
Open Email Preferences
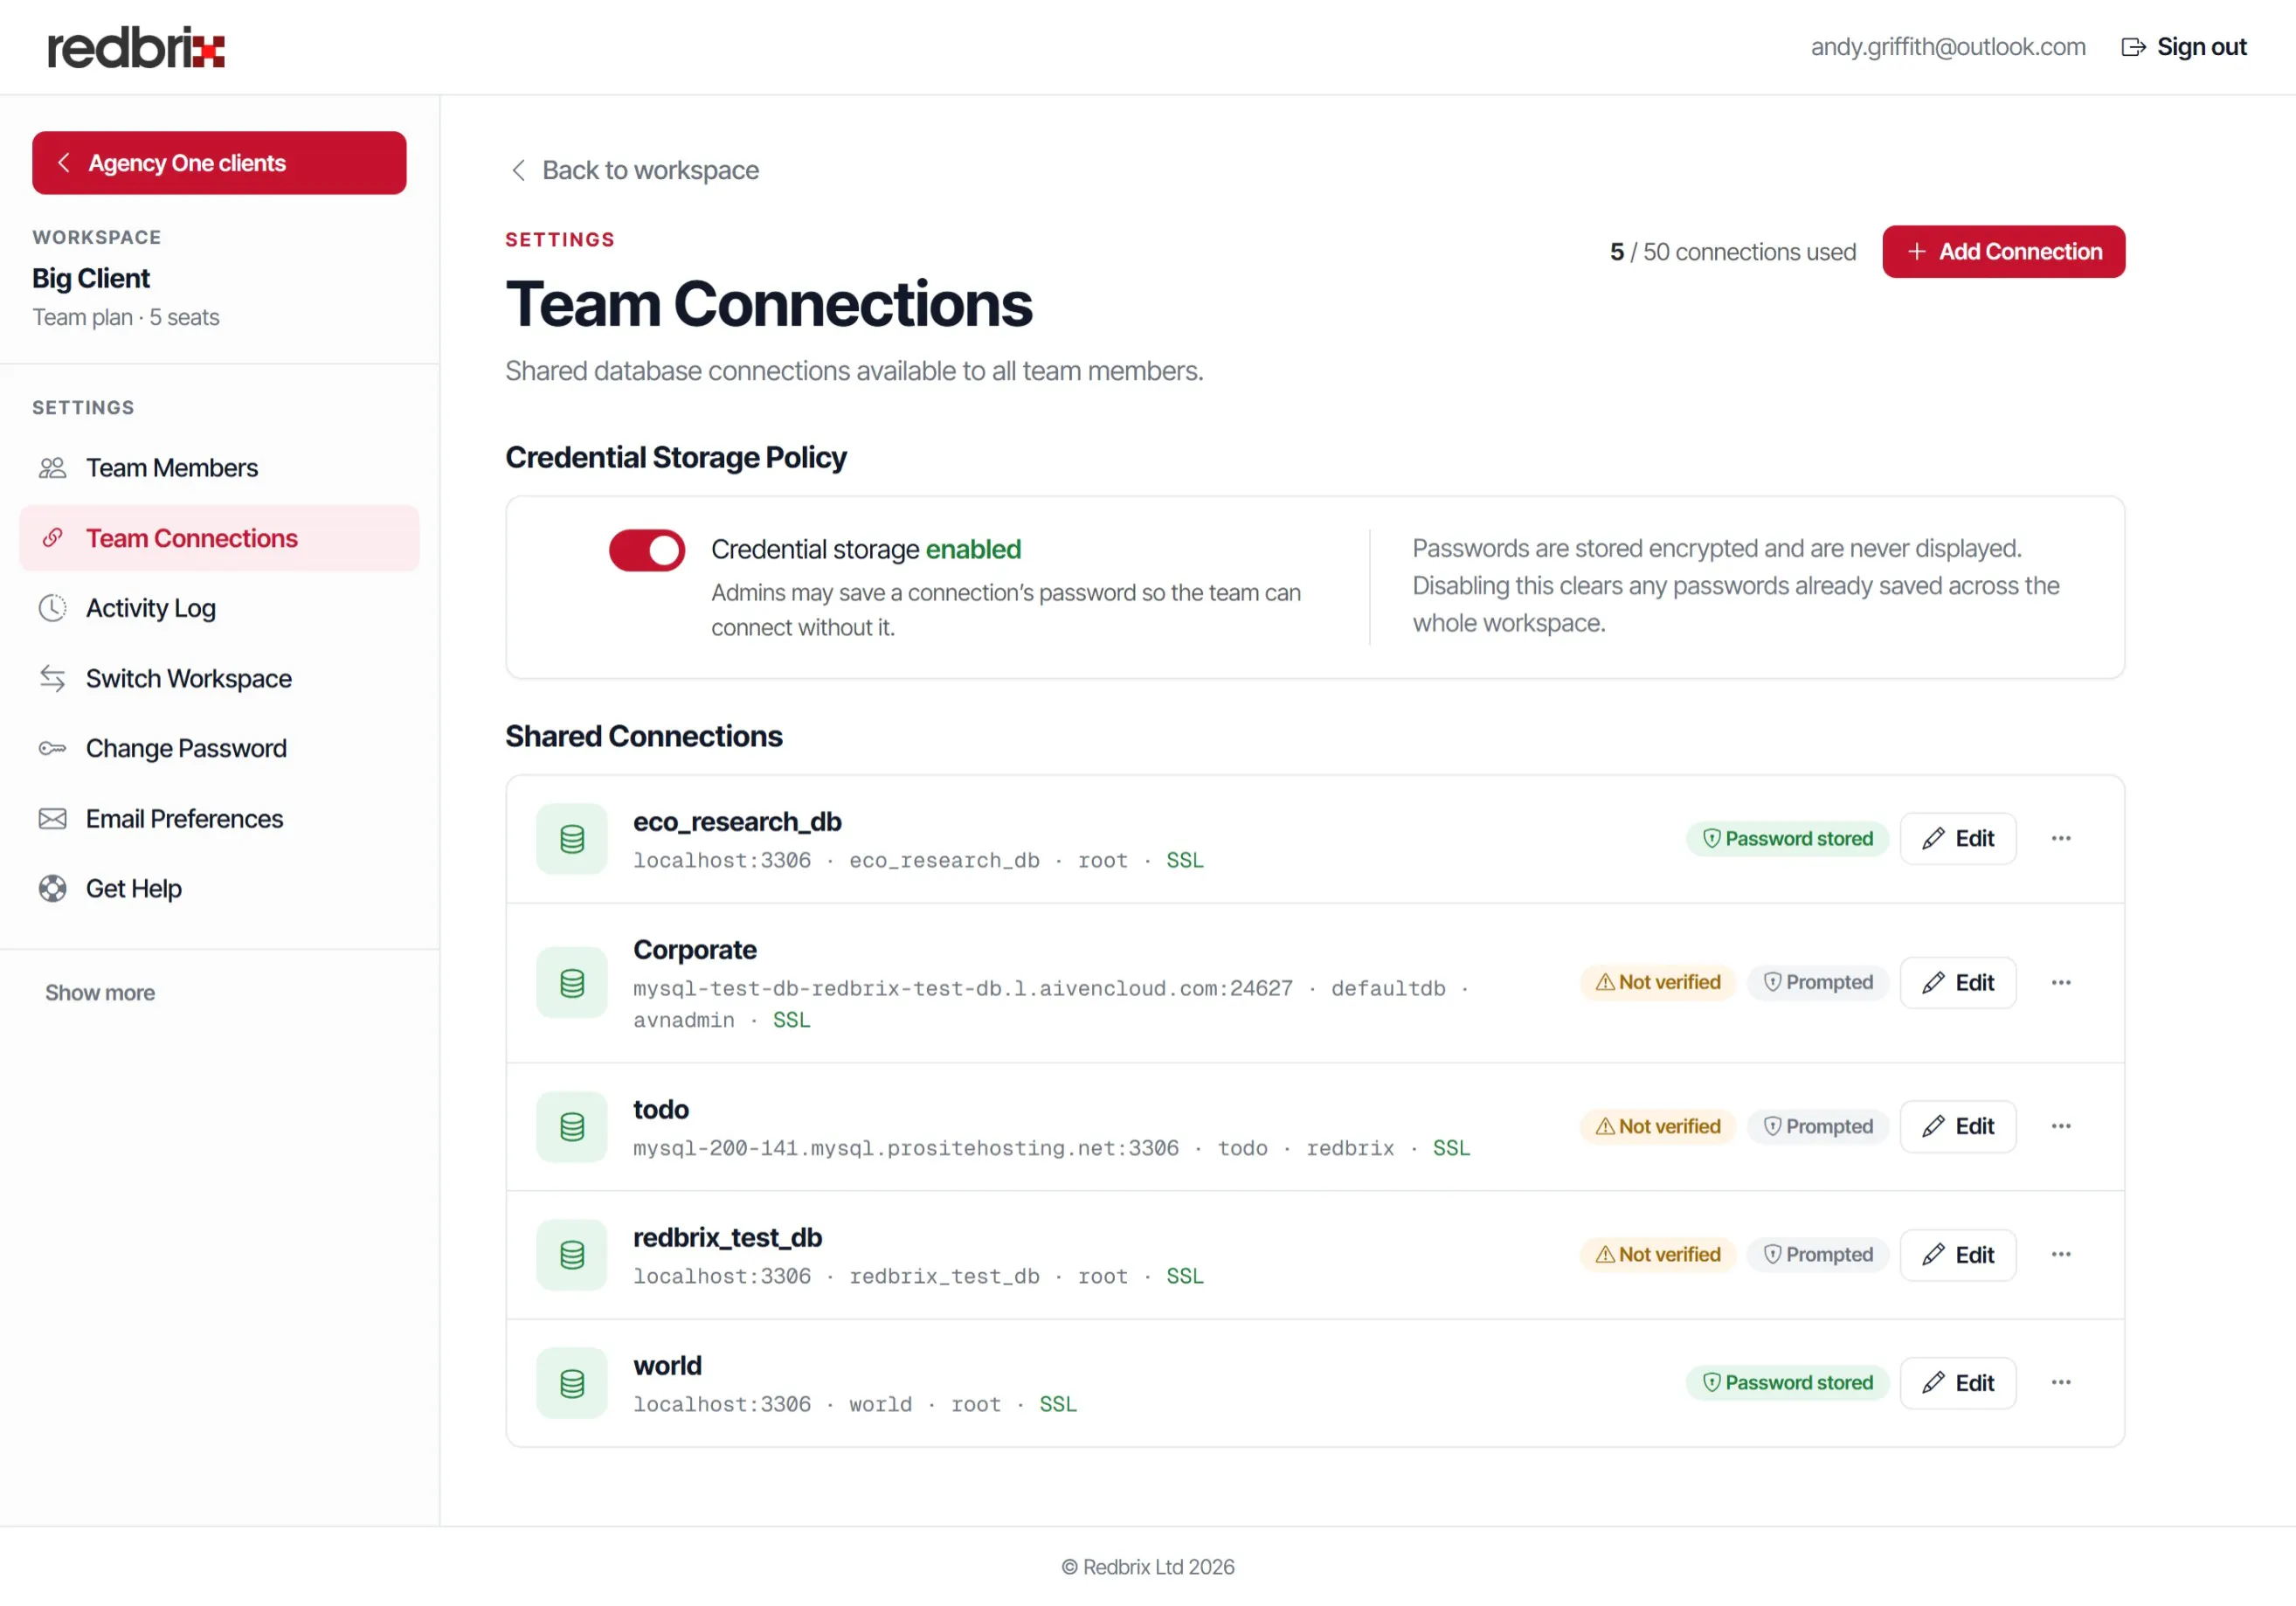click(219, 818)
